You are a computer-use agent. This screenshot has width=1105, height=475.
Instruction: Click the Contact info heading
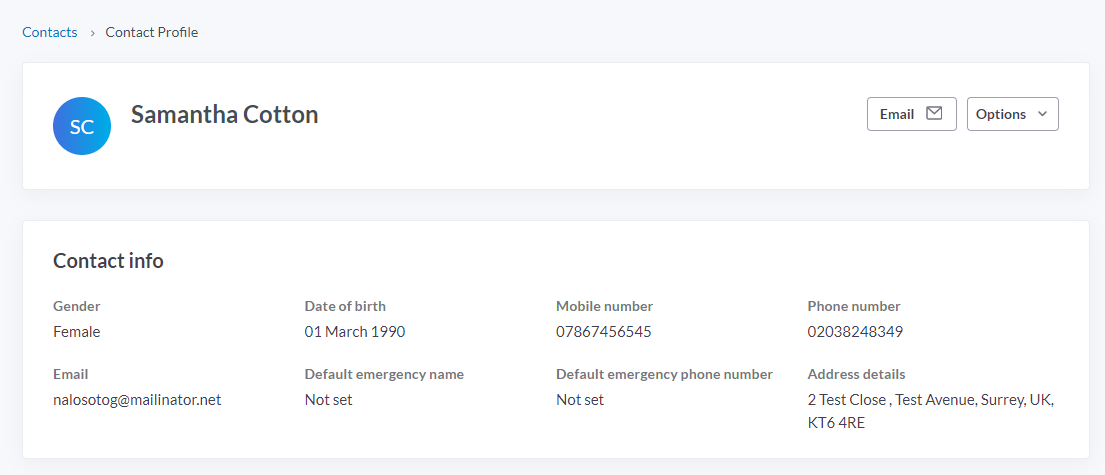pos(108,261)
